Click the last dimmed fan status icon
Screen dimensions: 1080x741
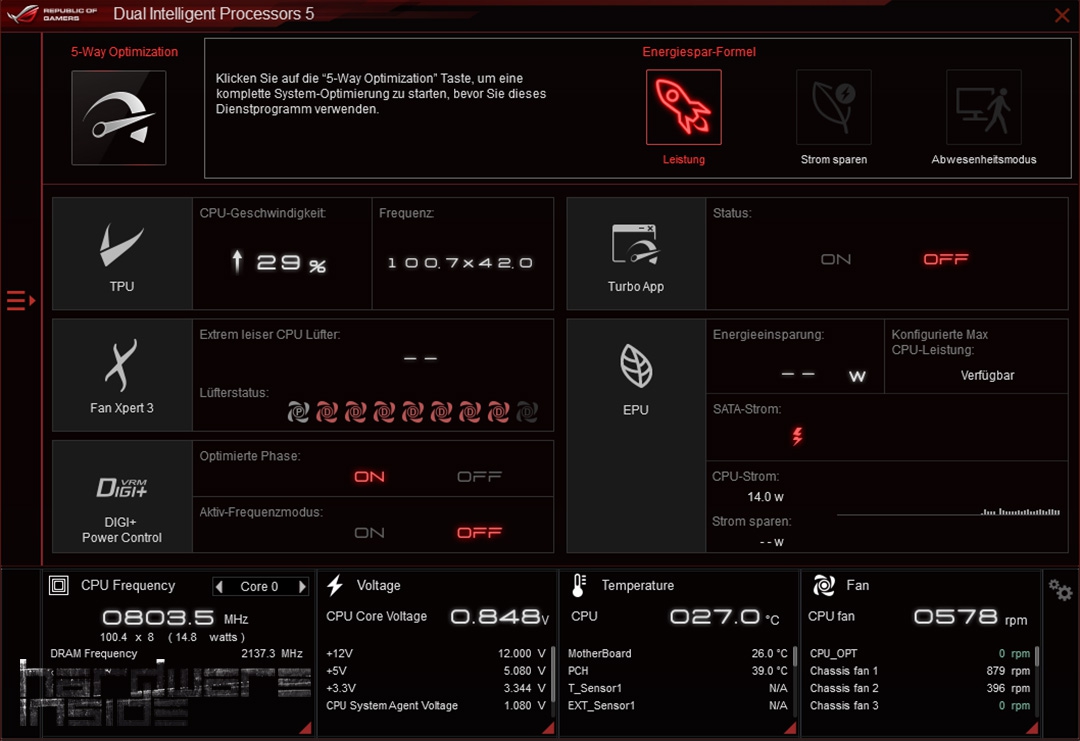pos(527,412)
